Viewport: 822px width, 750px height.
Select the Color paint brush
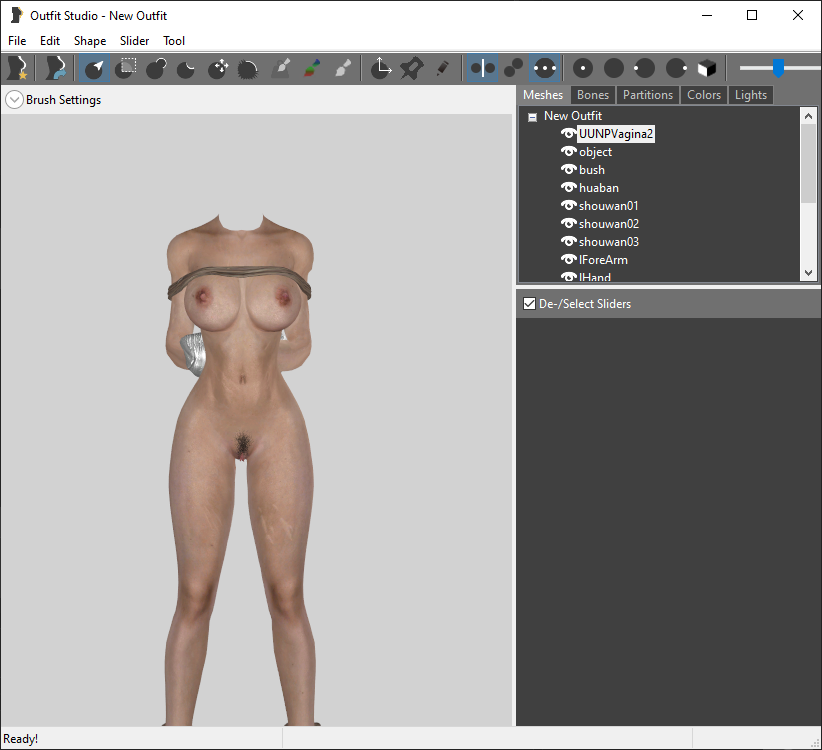click(x=312, y=68)
